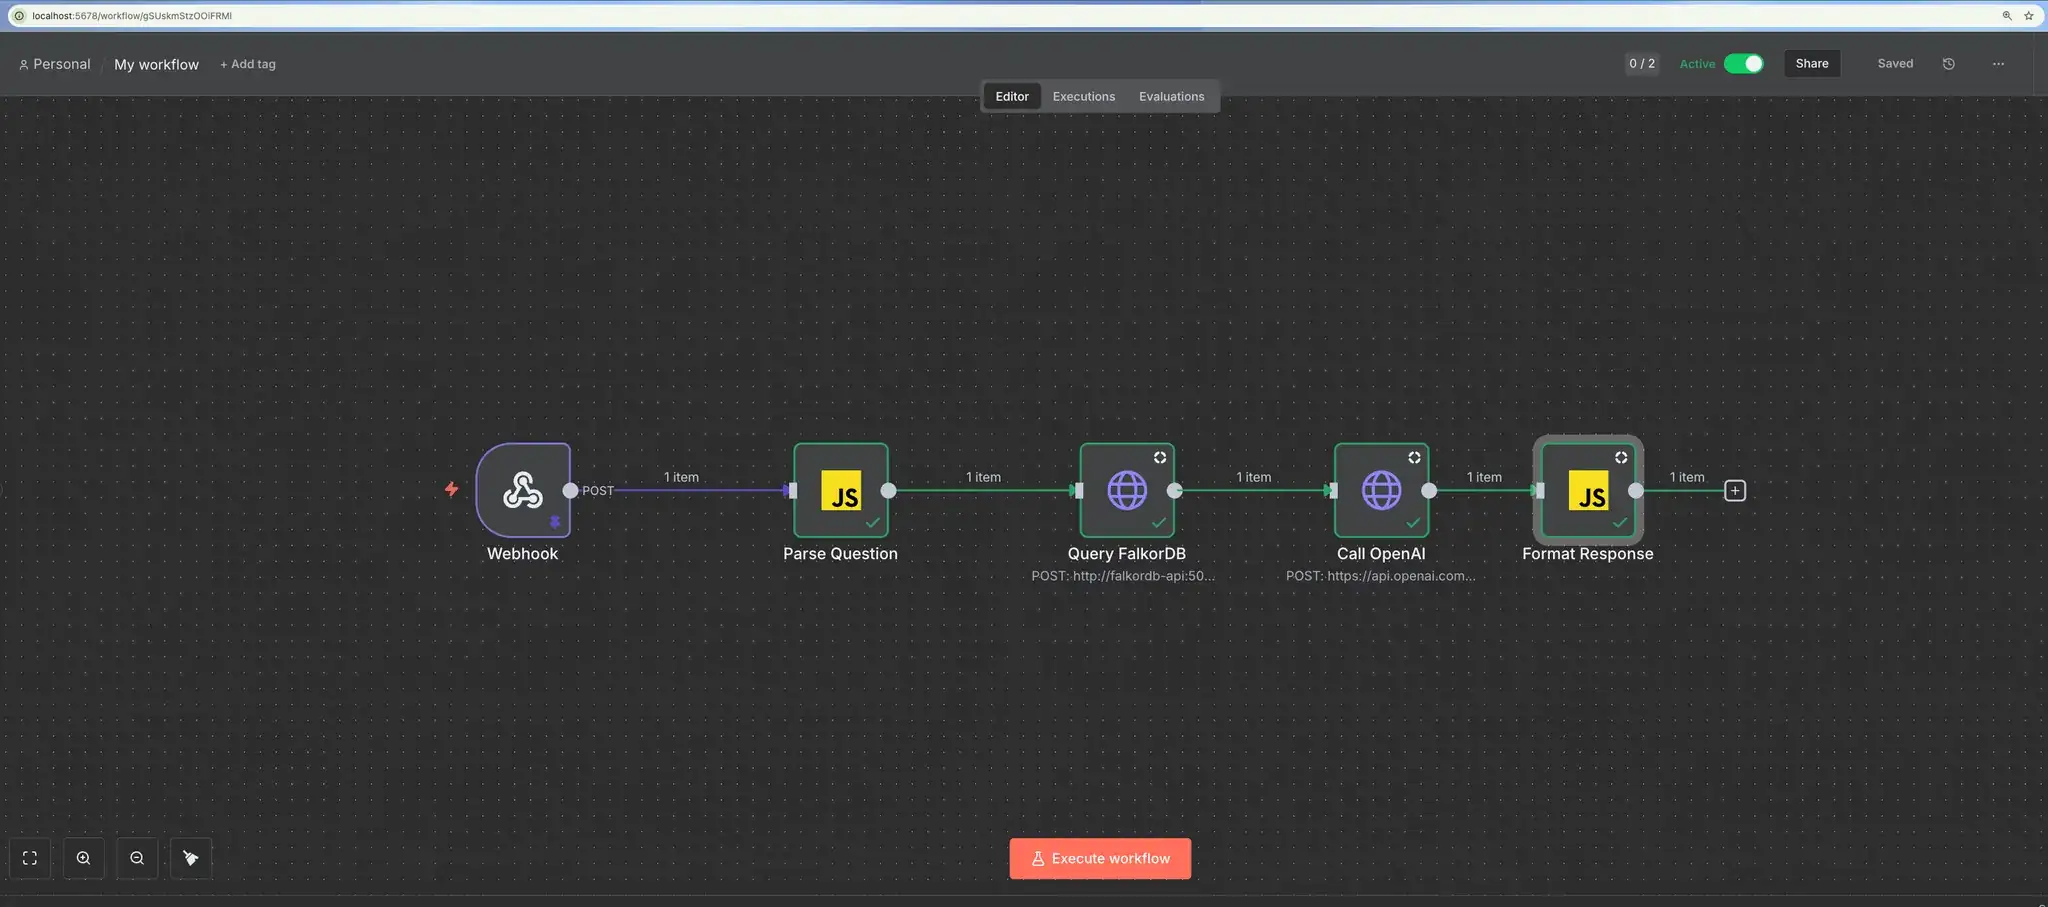Viewport: 2048px width, 907px height.
Task: Switch to the Executions tab
Action: (1082, 96)
